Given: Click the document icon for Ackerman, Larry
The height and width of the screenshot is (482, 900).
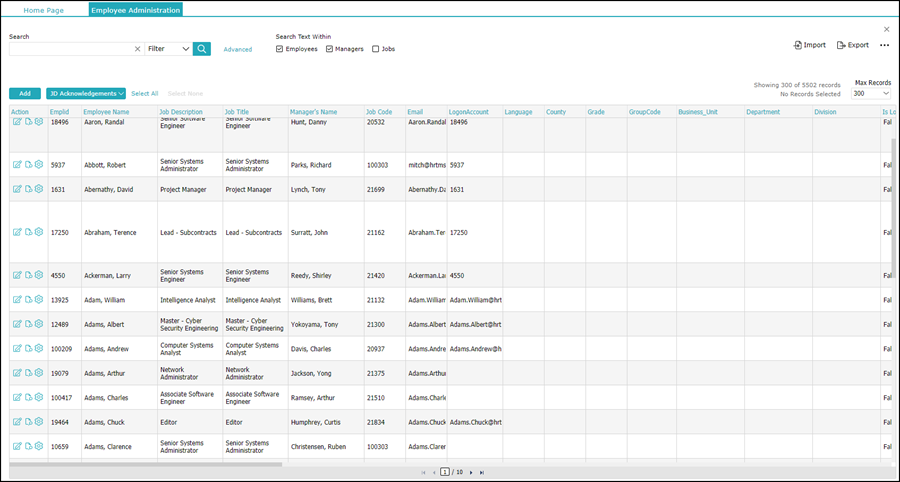Looking at the screenshot, I should [x=28, y=275].
